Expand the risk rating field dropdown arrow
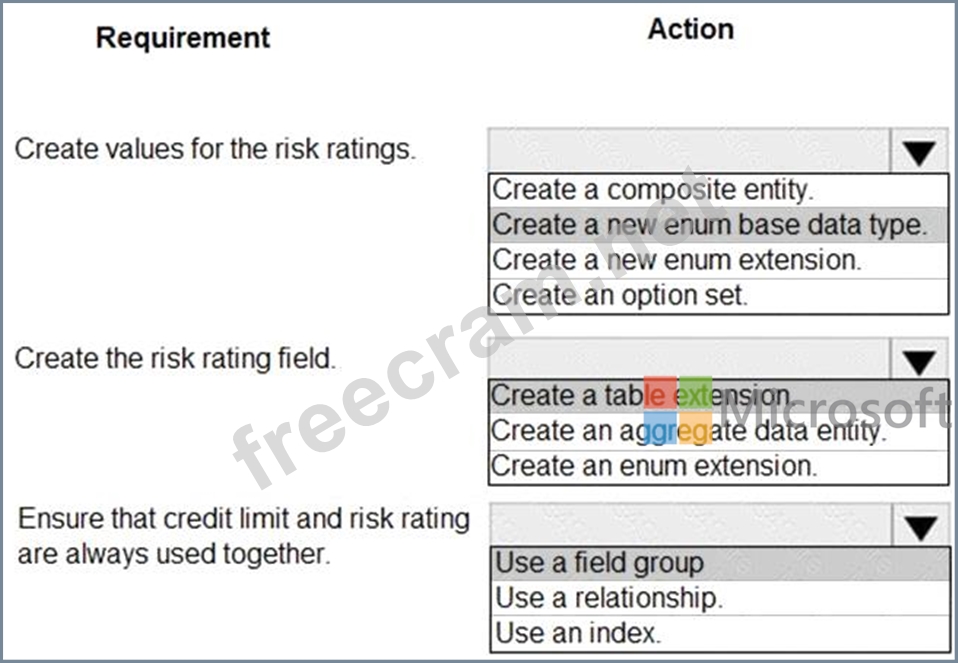The image size is (958, 663). [x=920, y=360]
